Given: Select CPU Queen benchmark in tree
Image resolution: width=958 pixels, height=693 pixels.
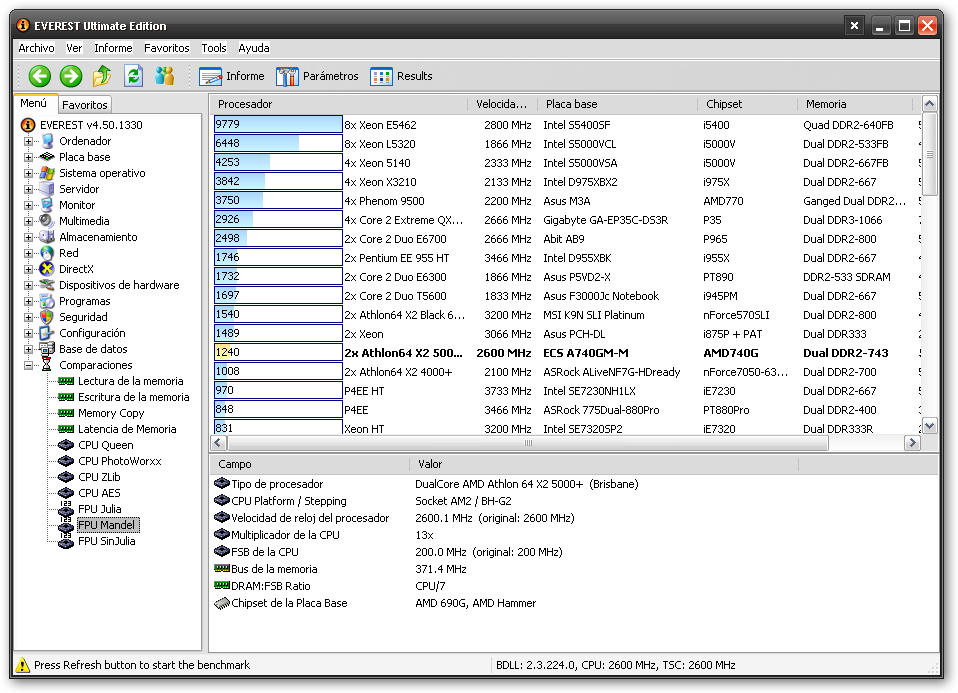Looking at the screenshot, I should [x=105, y=445].
